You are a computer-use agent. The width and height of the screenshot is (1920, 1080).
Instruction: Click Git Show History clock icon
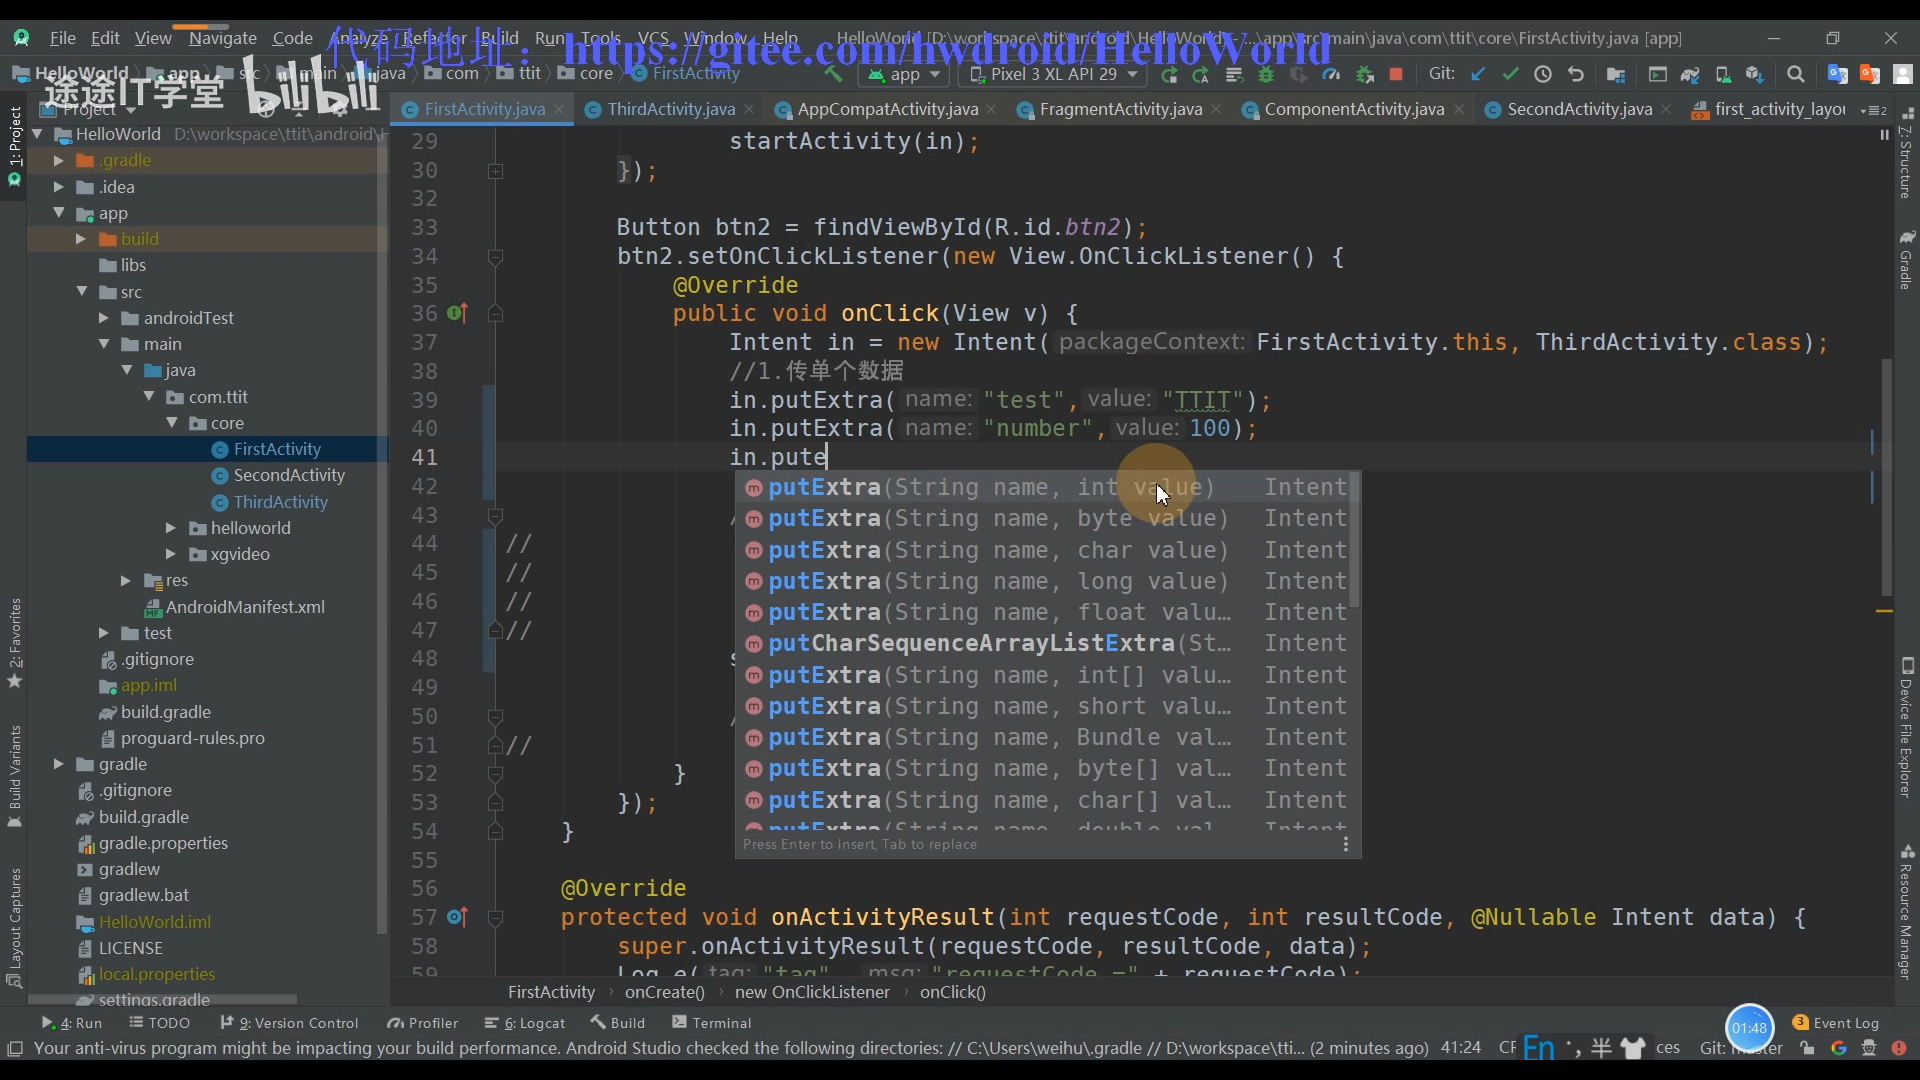click(x=1543, y=74)
